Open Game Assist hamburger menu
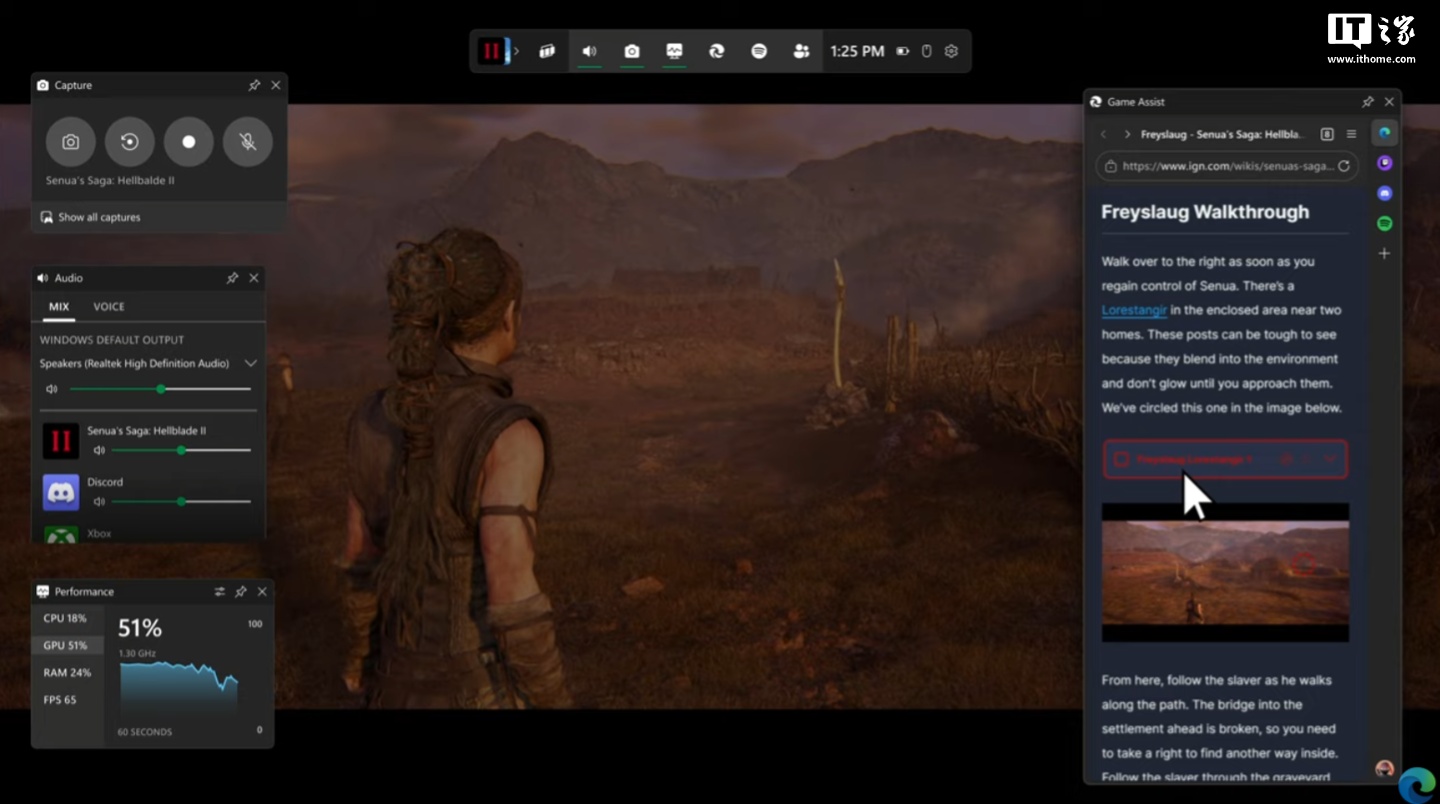 pyautogui.click(x=1351, y=134)
